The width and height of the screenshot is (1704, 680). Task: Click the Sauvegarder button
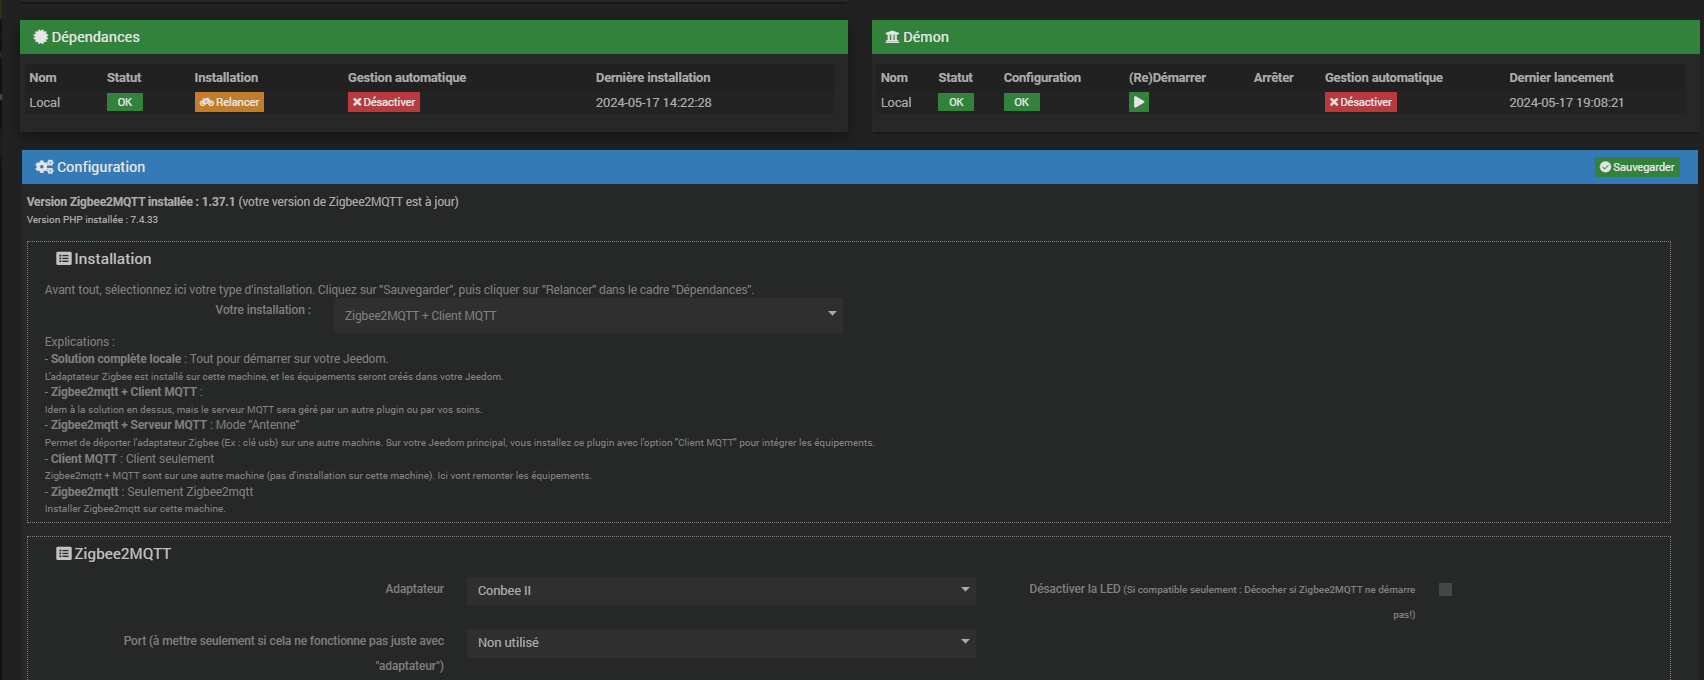coord(1637,167)
